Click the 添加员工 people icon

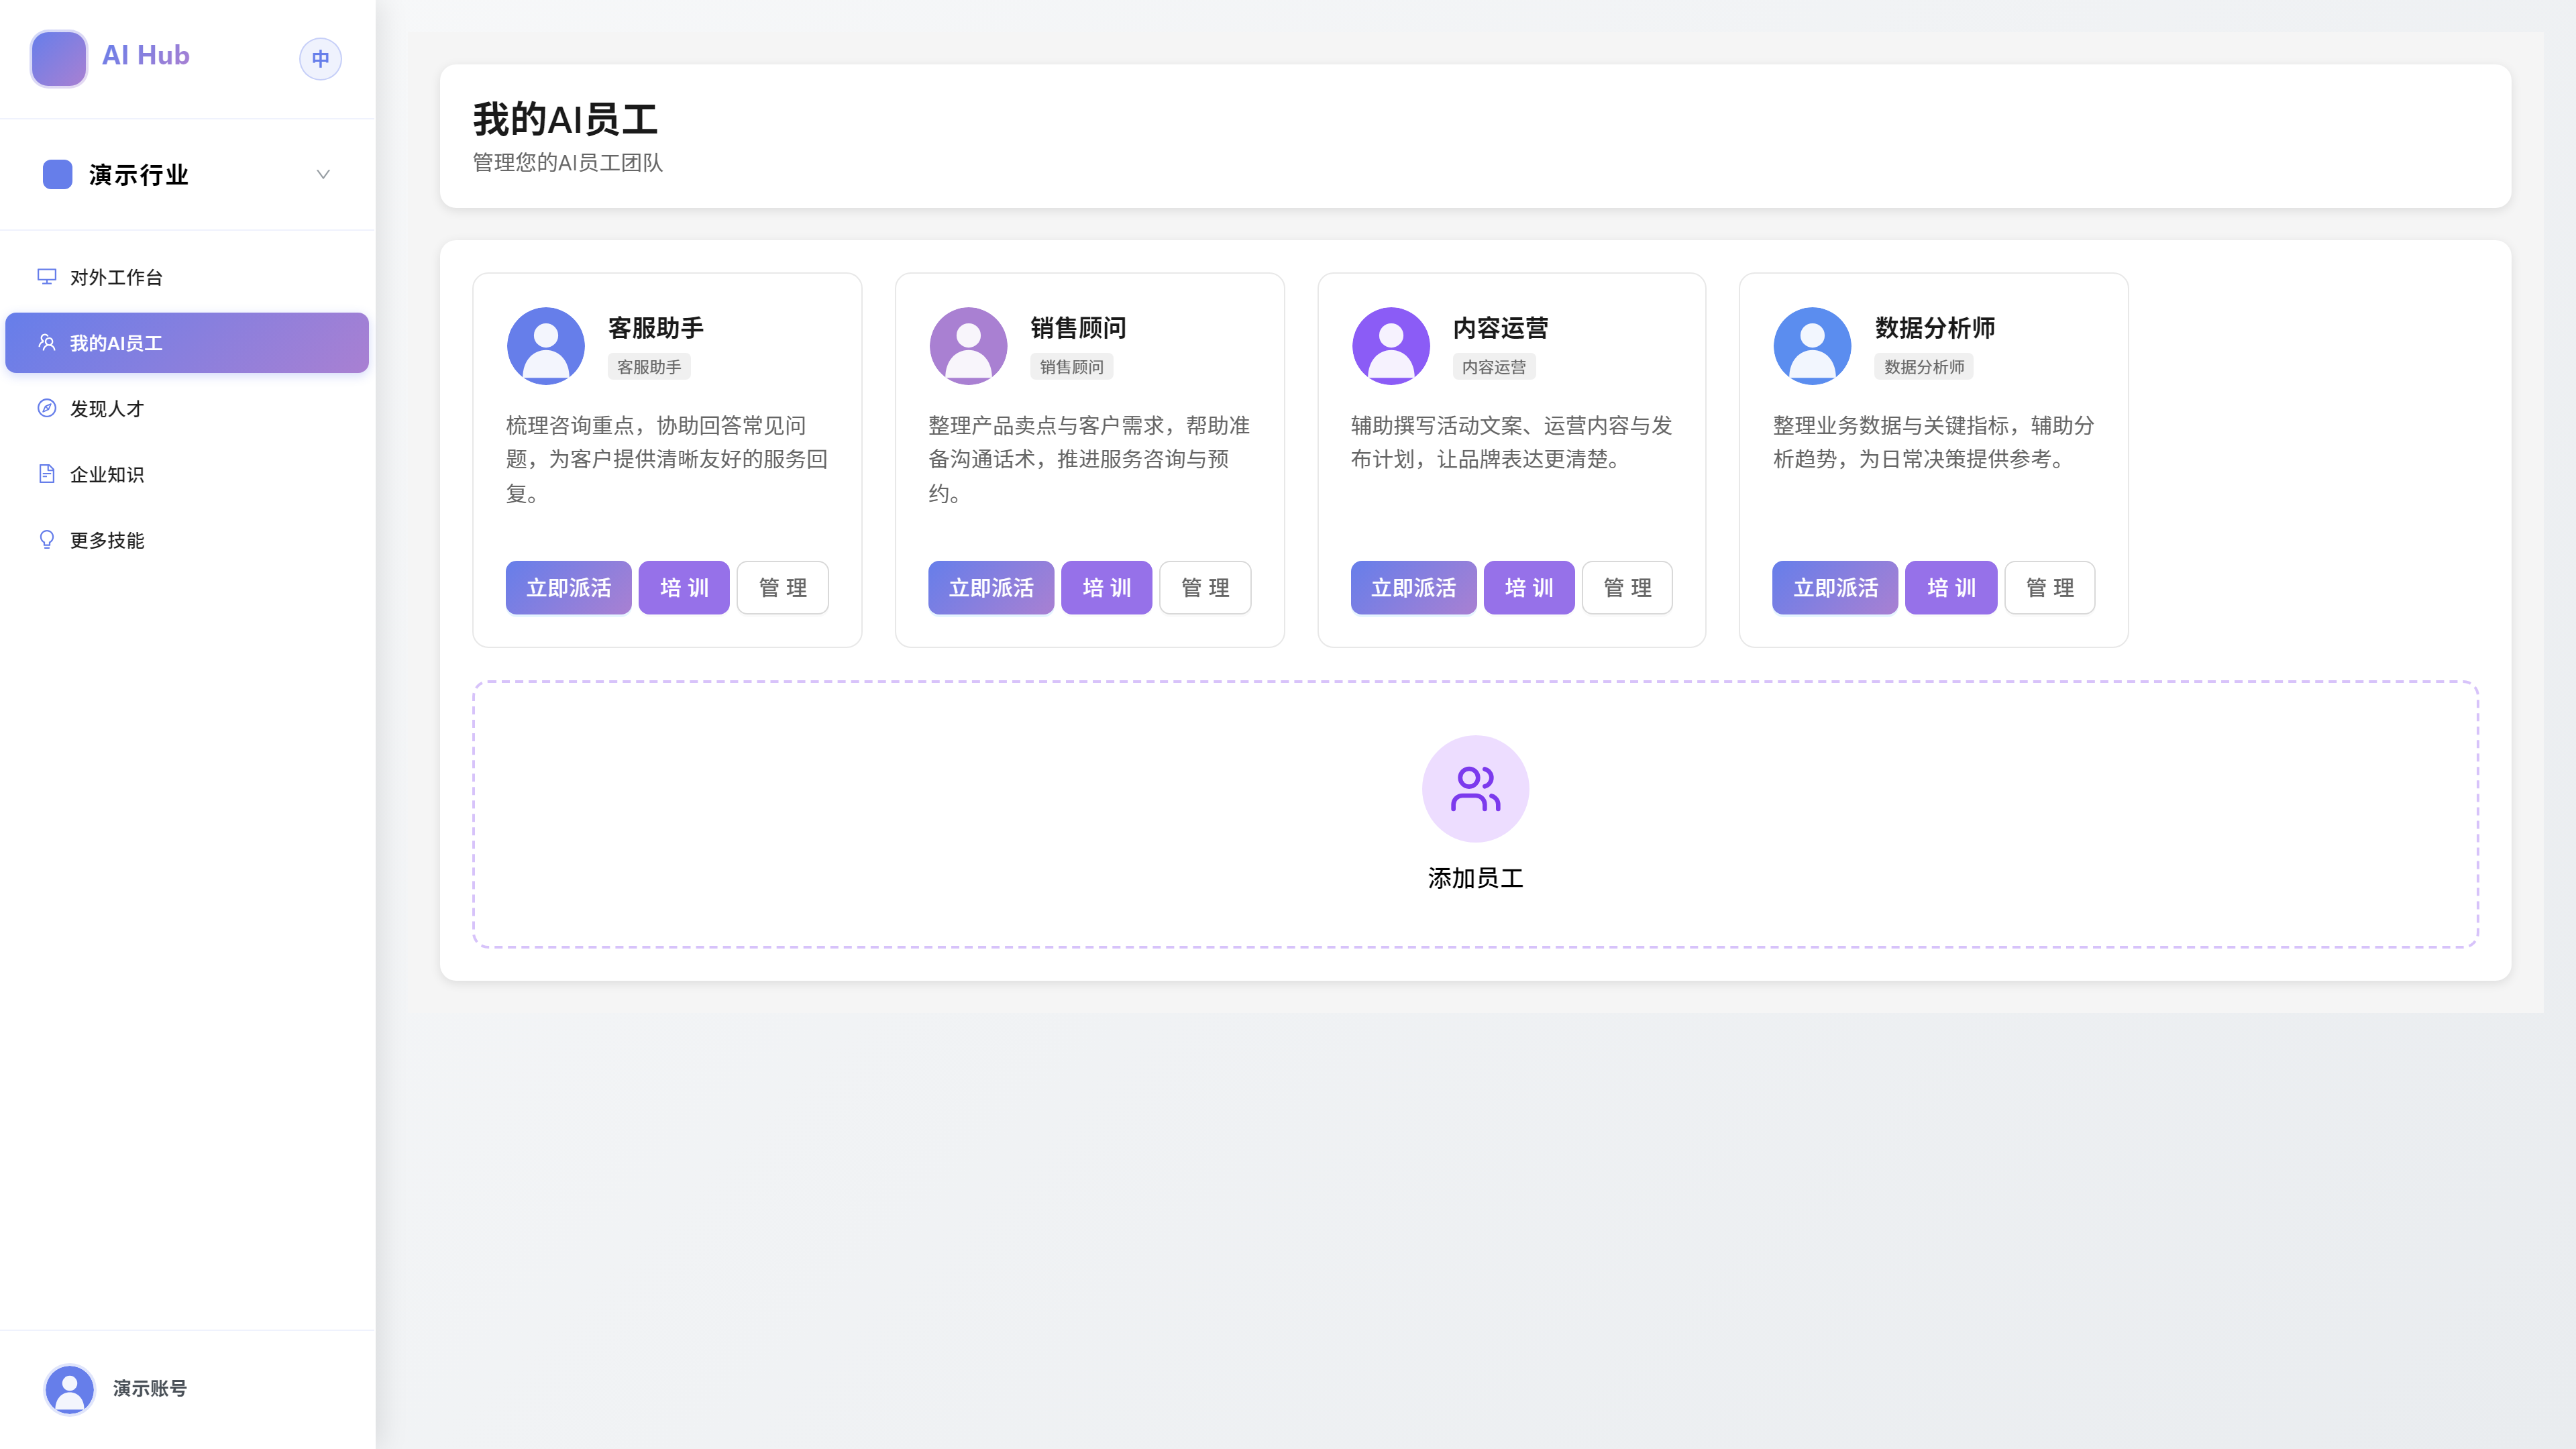[x=1475, y=789]
